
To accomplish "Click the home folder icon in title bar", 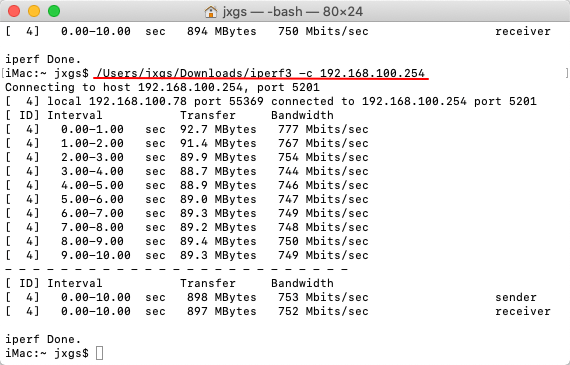I will click(211, 11).
